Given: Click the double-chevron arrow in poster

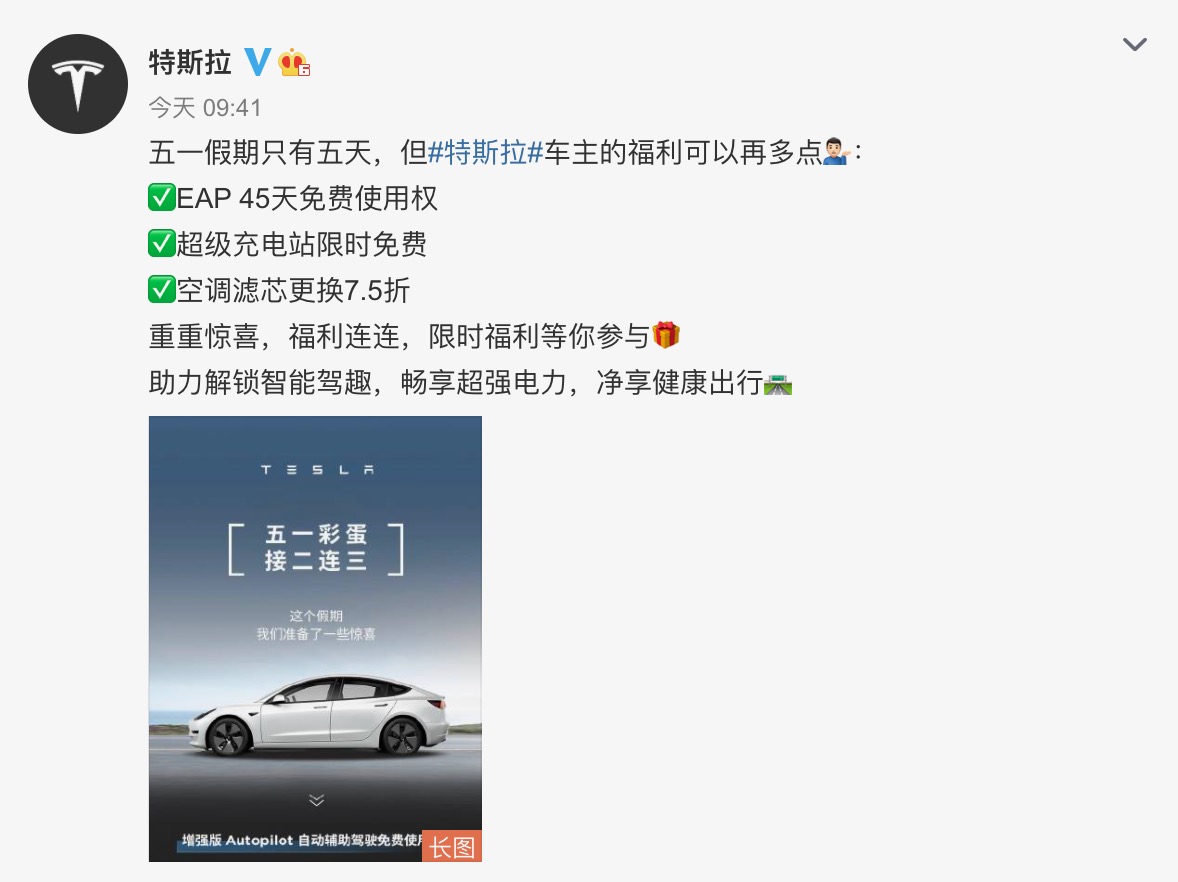Looking at the screenshot, I should [316, 799].
